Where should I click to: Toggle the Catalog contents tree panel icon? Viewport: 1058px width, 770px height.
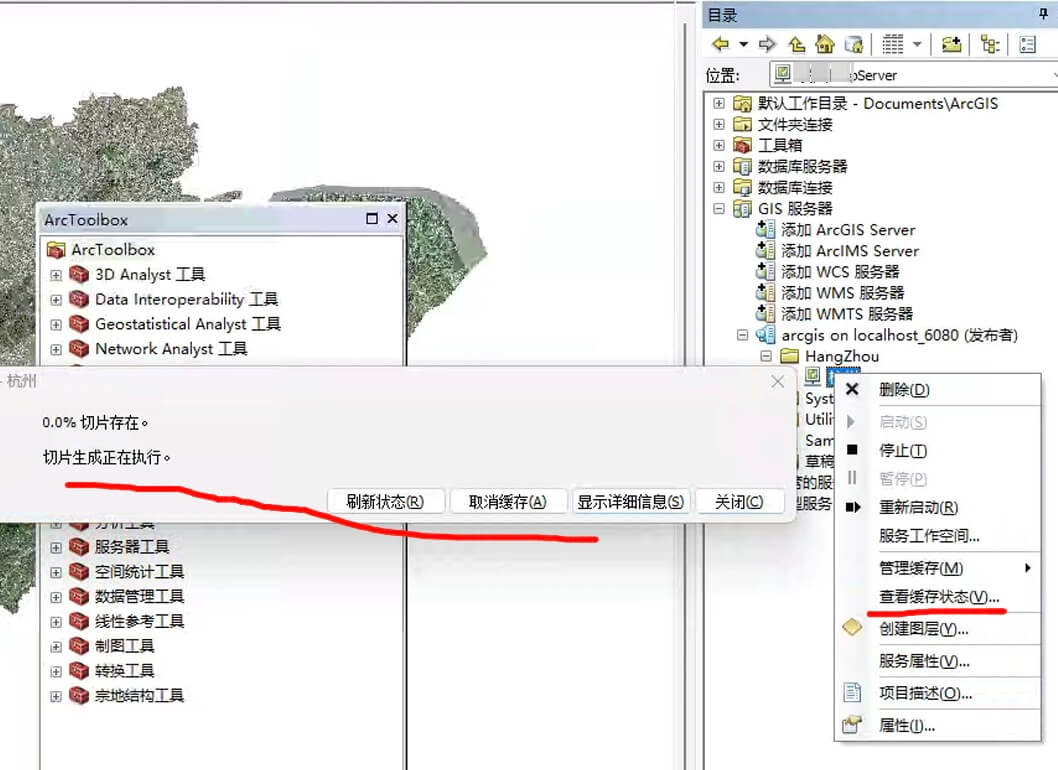tap(990, 45)
